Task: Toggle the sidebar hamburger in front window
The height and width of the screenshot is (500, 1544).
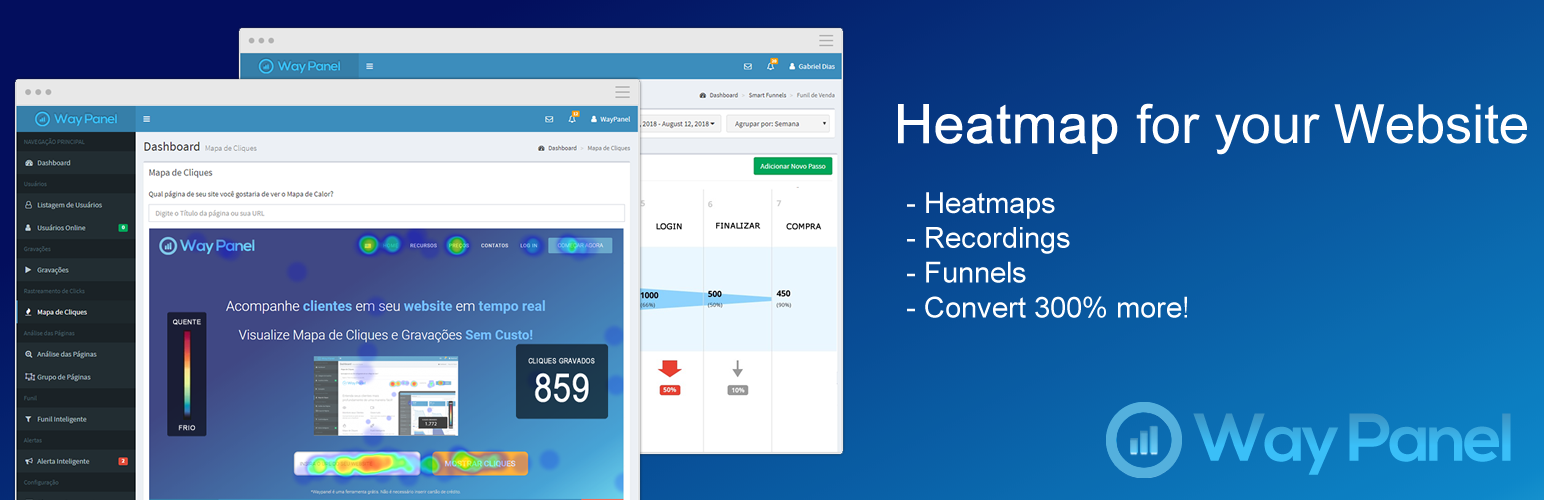Action: pyautogui.click(x=147, y=119)
